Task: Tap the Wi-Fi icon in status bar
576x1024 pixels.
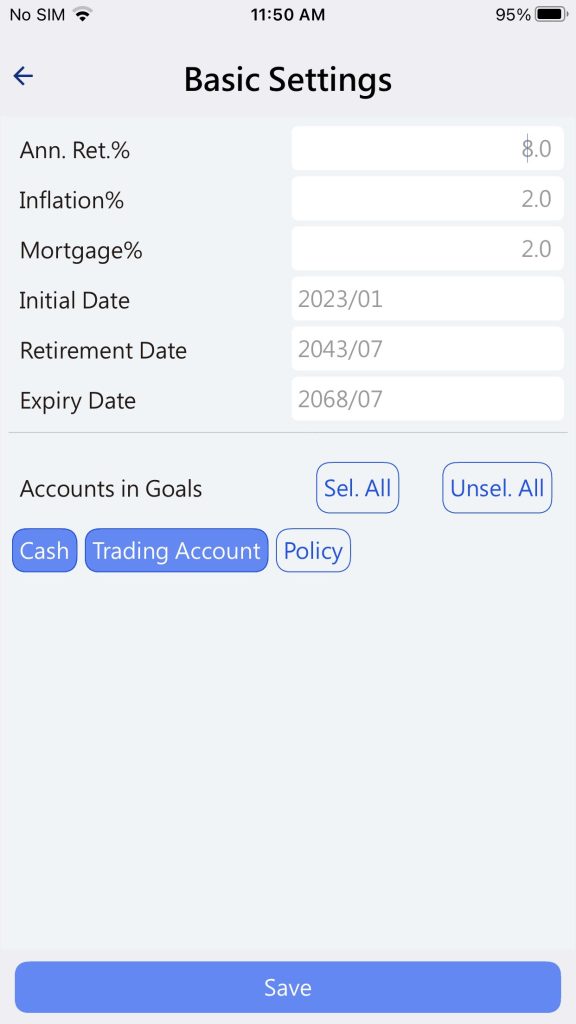Action: tap(82, 14)
